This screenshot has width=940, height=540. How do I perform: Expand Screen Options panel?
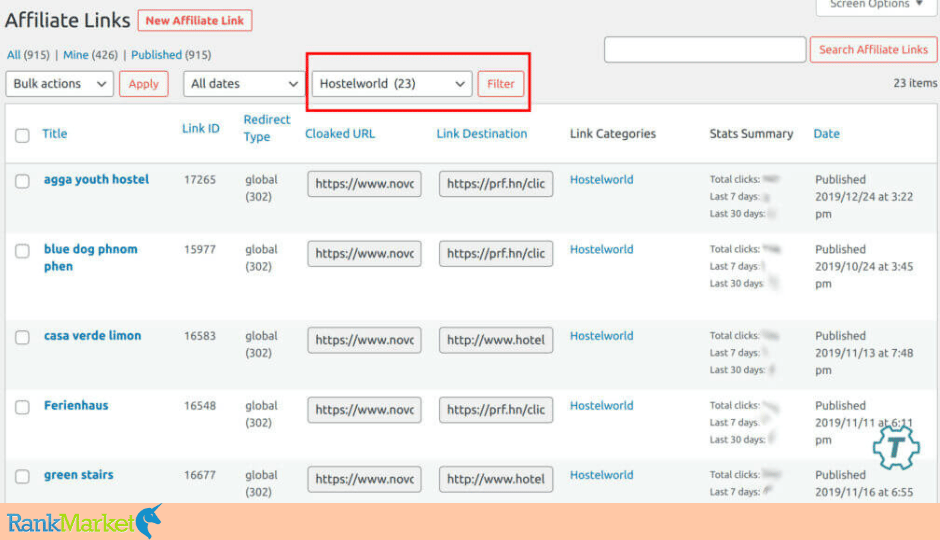(x=876, y=5)
